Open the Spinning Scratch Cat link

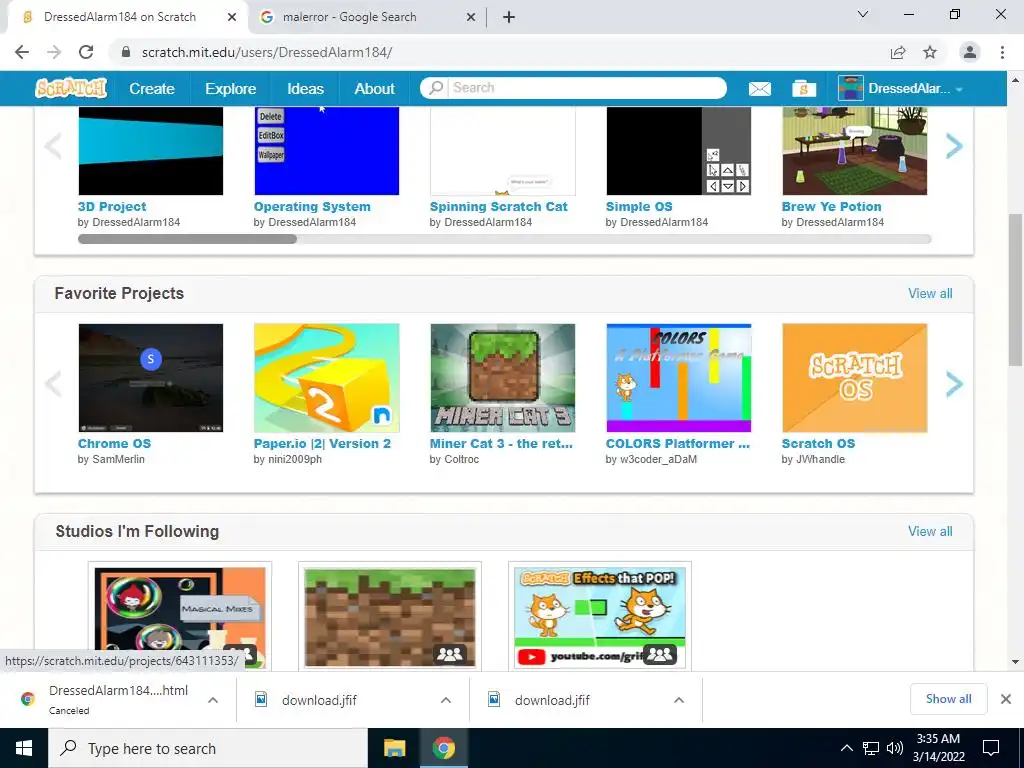point(498,206)
